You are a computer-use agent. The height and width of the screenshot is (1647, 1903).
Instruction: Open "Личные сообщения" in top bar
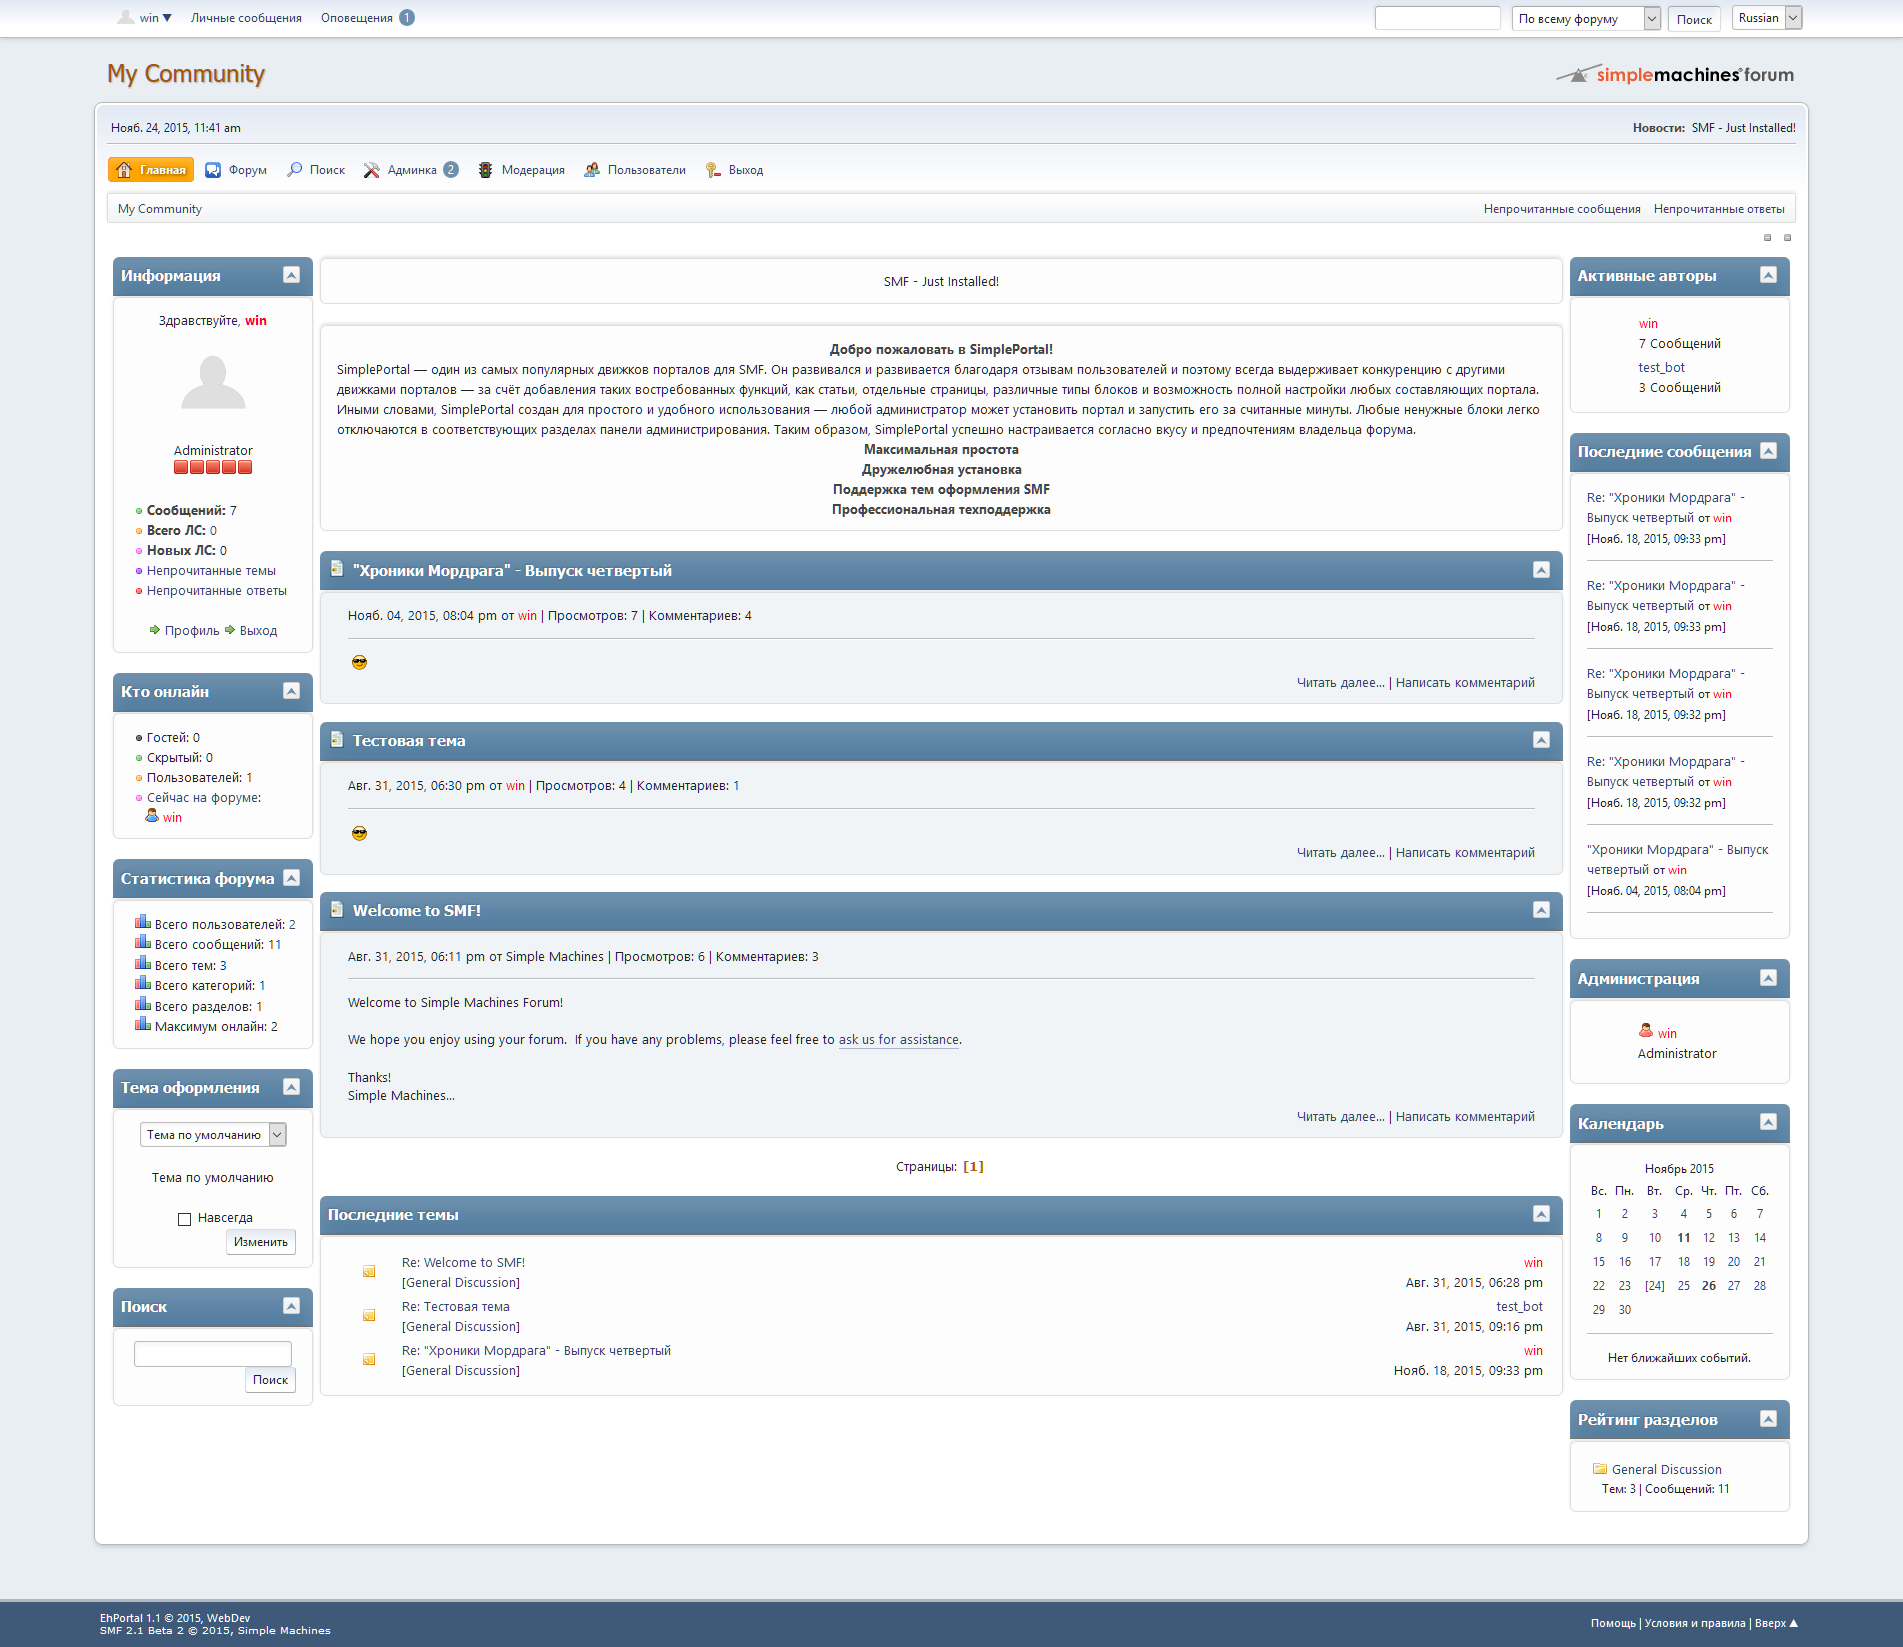(246, 18)
